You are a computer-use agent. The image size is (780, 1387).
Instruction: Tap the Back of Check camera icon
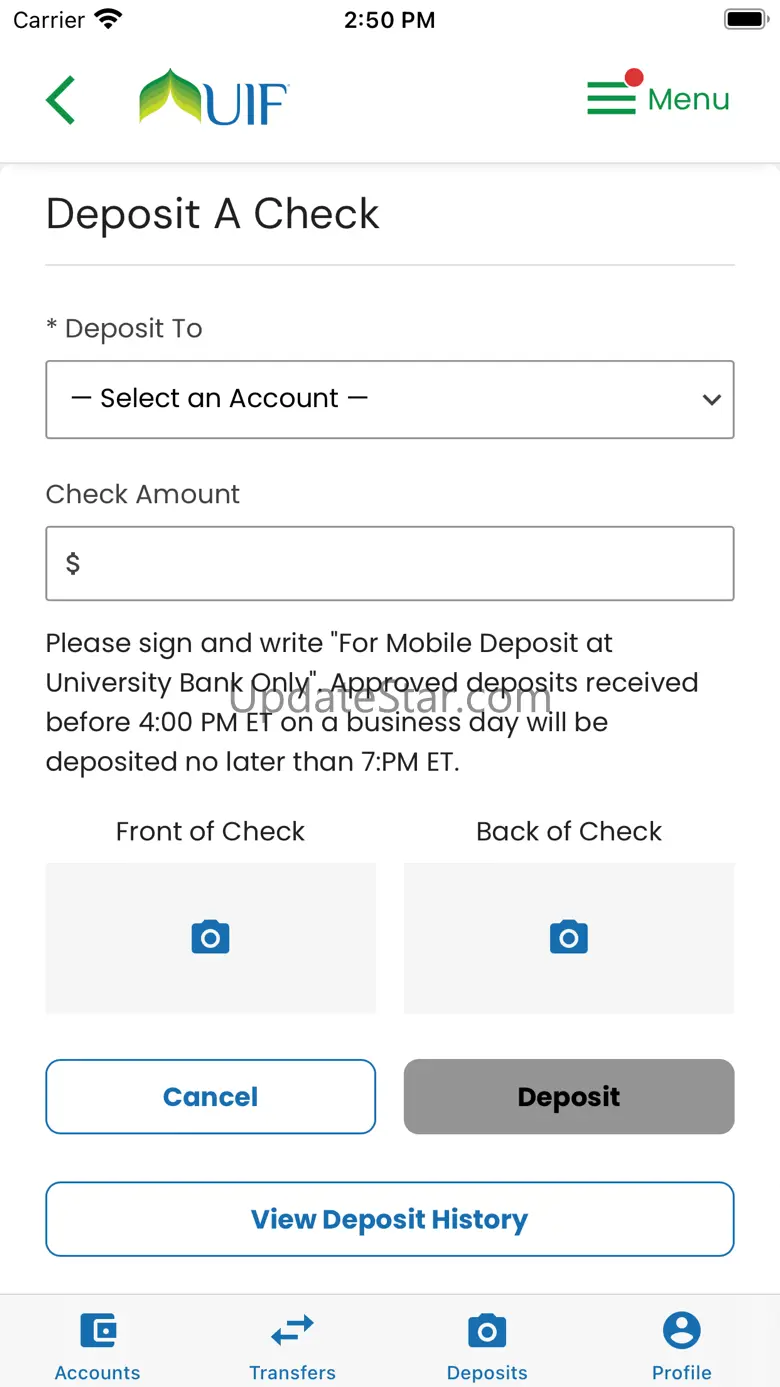[569, 937]
